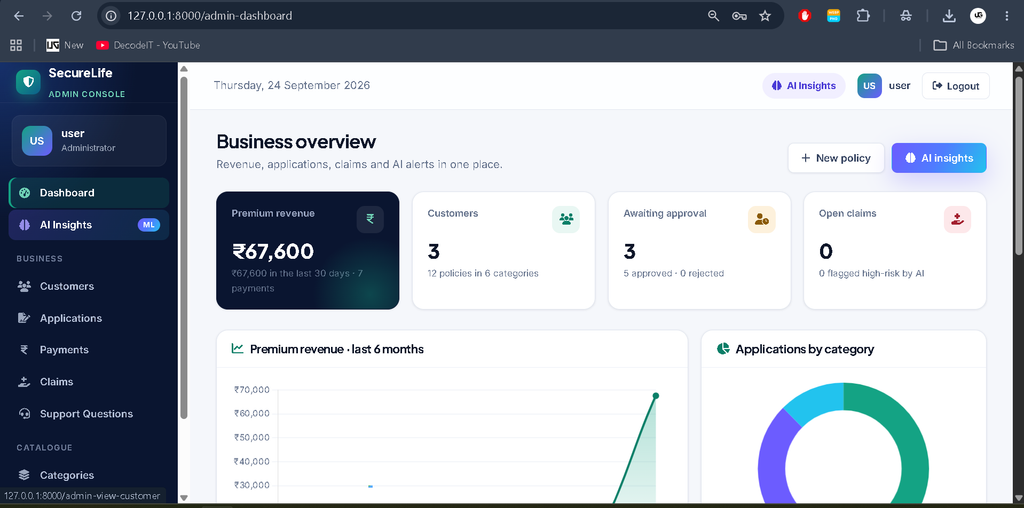
Task: Click the New policy button
Action: click(x=836, y=158)
